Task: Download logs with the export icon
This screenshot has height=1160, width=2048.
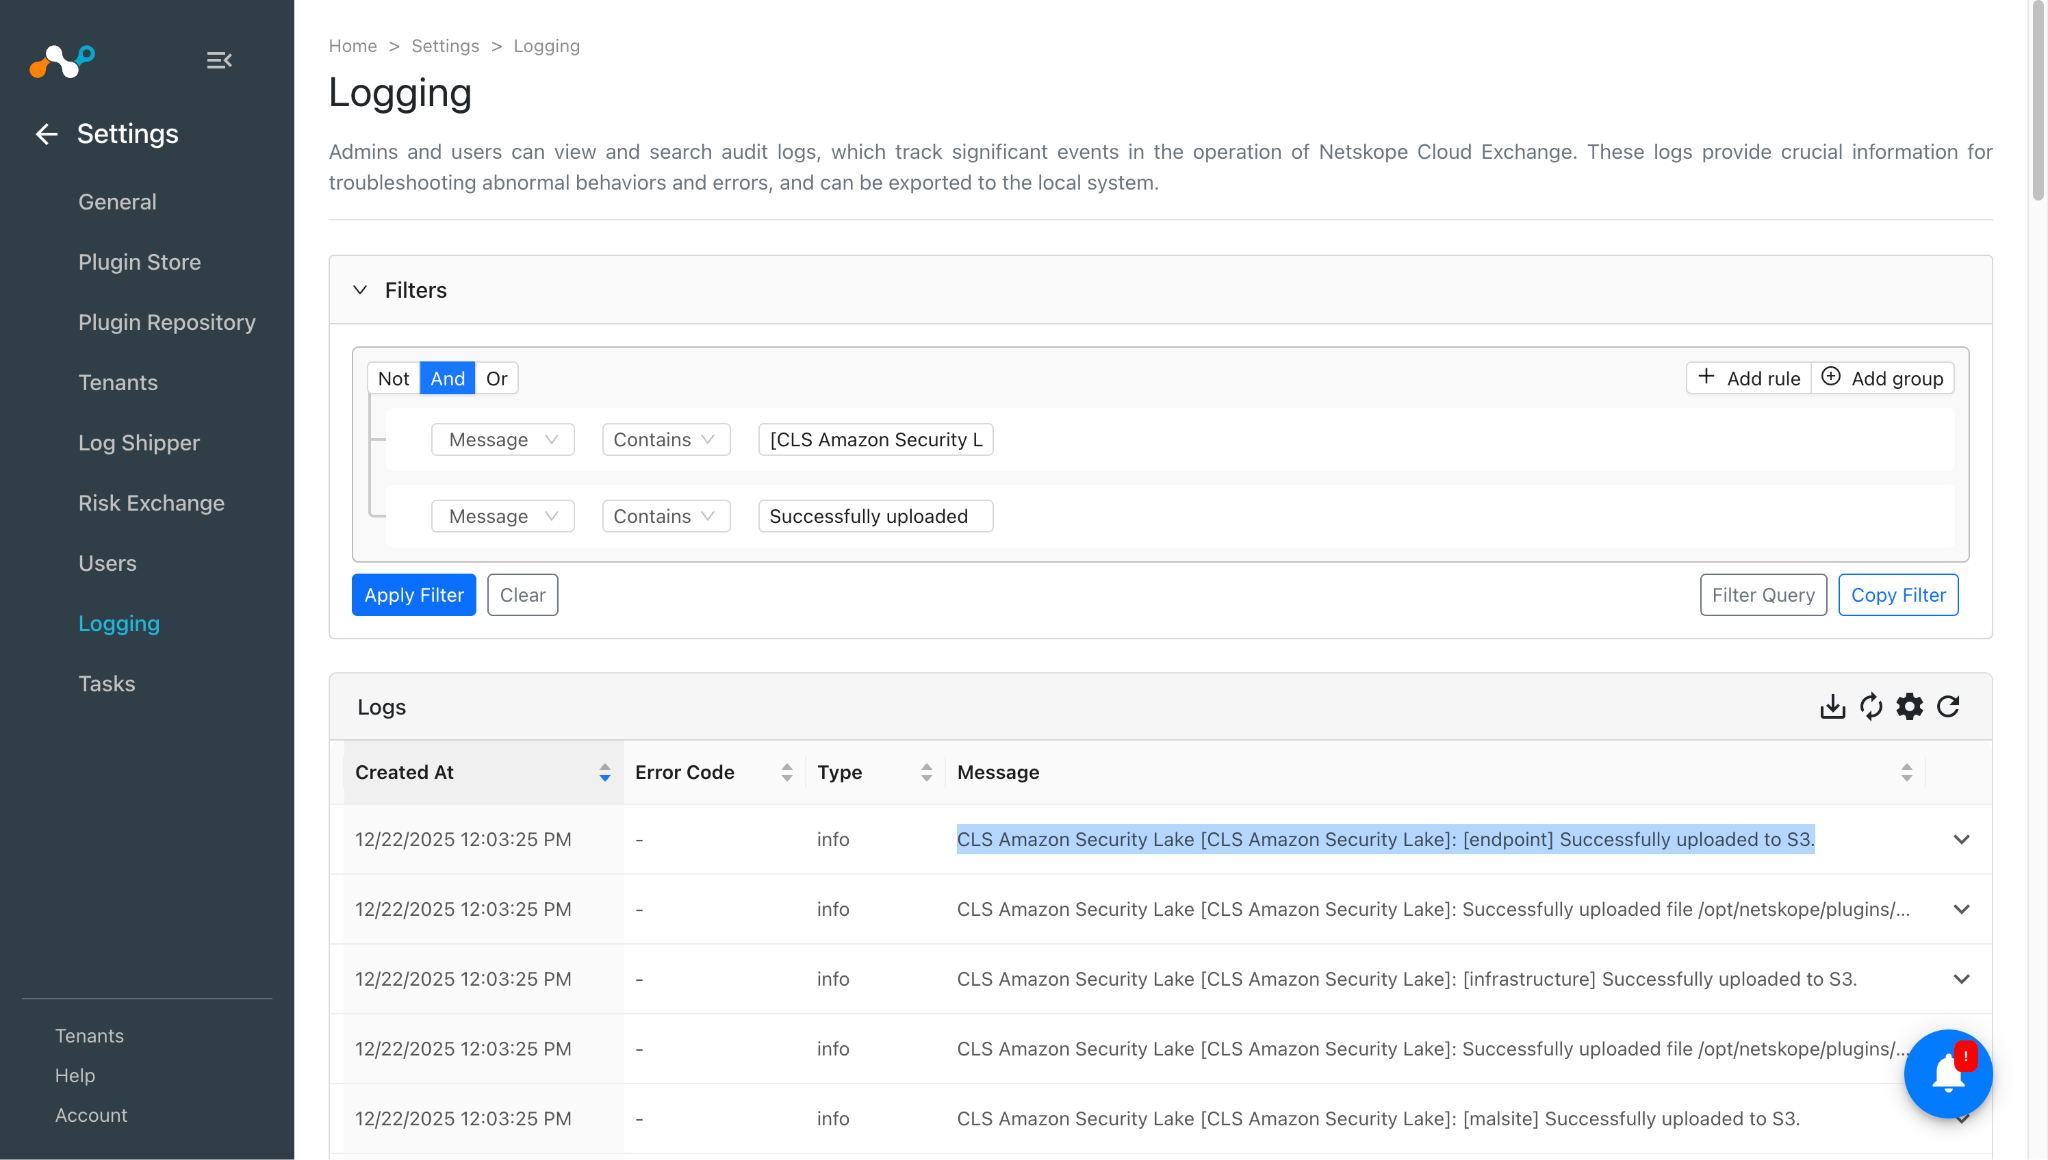Action: pyautogui.click(x=1832, y=707)
